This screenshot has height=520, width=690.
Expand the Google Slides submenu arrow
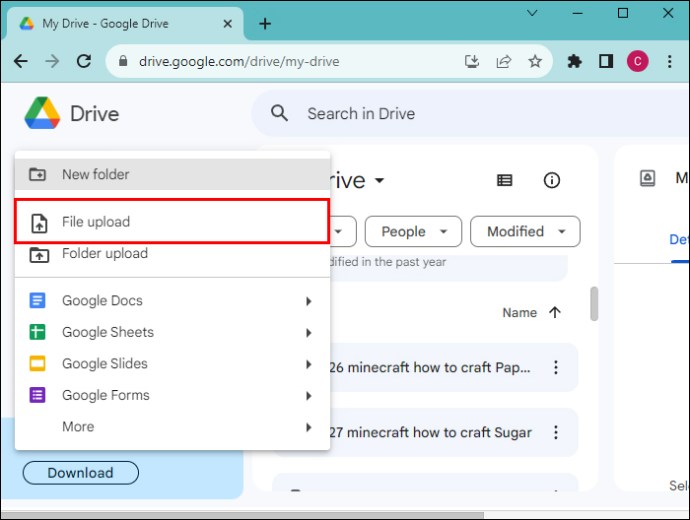point(308,364)
